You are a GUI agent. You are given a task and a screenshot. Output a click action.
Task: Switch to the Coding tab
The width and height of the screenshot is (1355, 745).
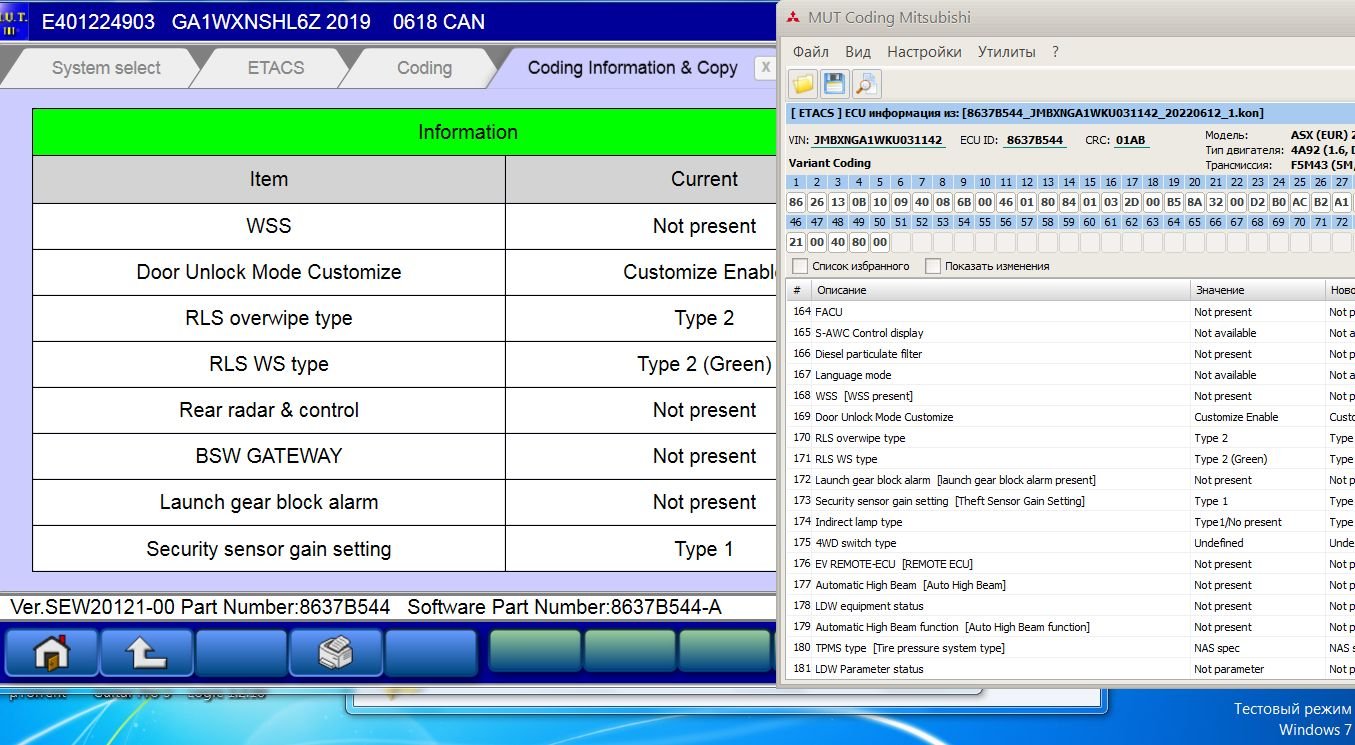(x=424, y=68)
